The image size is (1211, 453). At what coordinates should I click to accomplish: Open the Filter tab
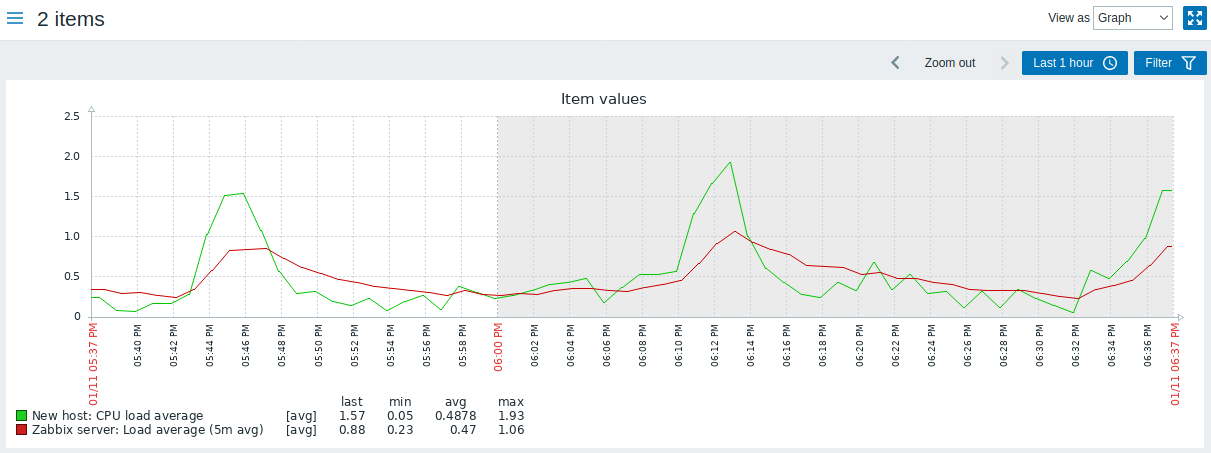point(1169,63)
